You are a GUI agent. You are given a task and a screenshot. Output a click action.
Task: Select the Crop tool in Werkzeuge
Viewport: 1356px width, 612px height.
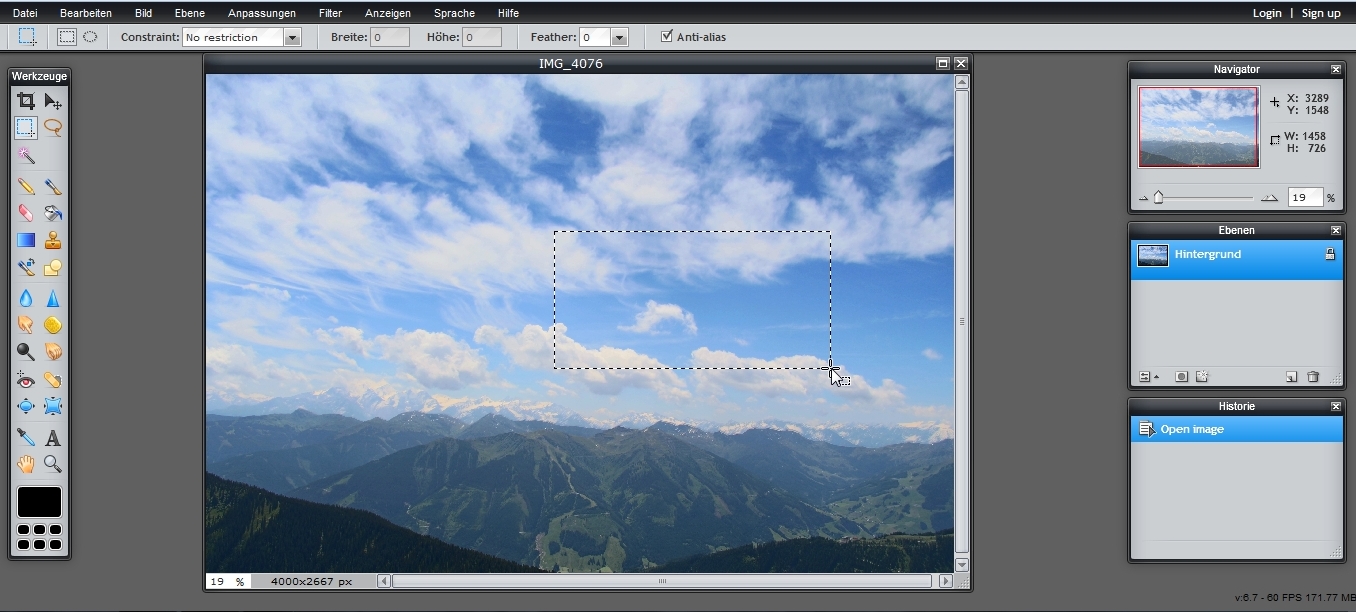click(26, 101)
